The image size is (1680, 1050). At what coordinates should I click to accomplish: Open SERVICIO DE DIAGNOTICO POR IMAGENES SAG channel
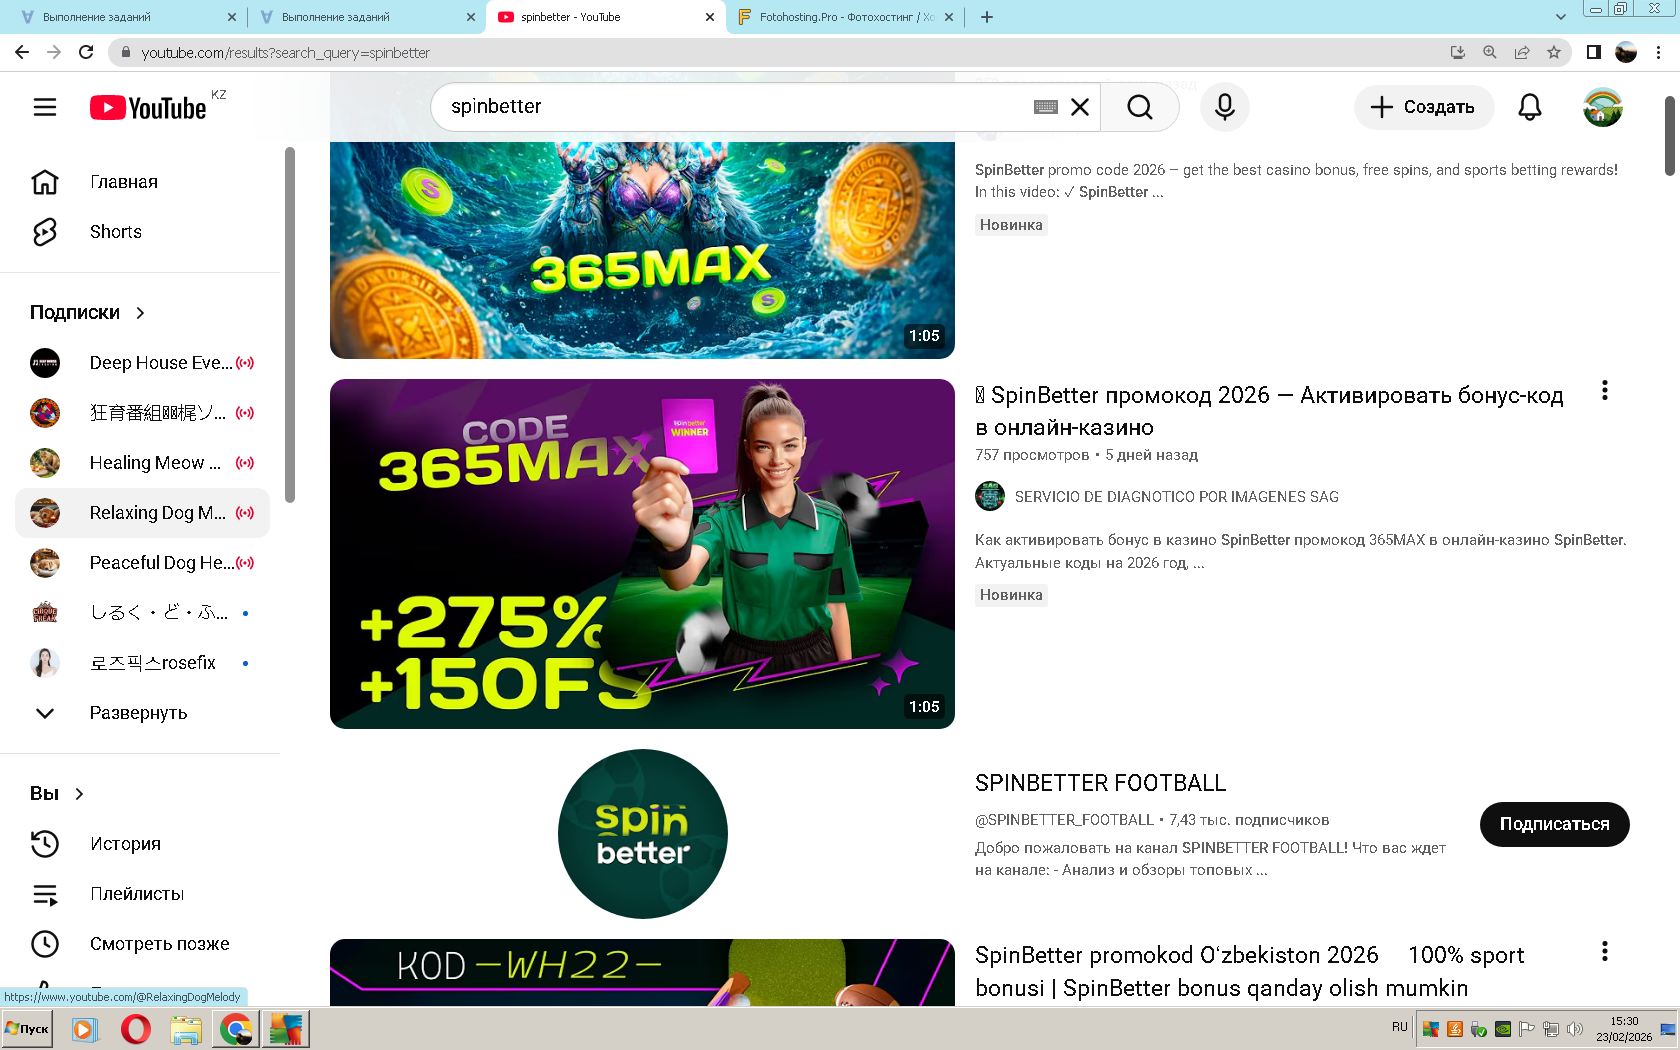point(1176,497)
